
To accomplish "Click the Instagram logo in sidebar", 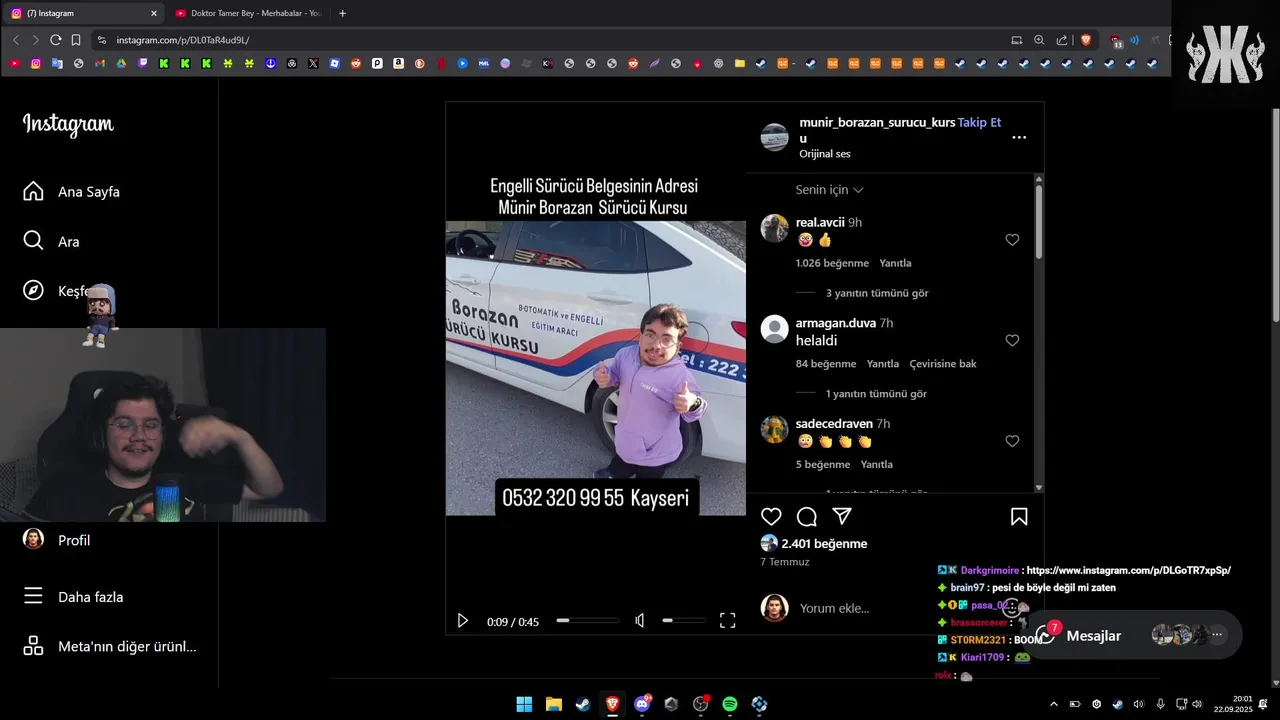I will pos(68,124).
